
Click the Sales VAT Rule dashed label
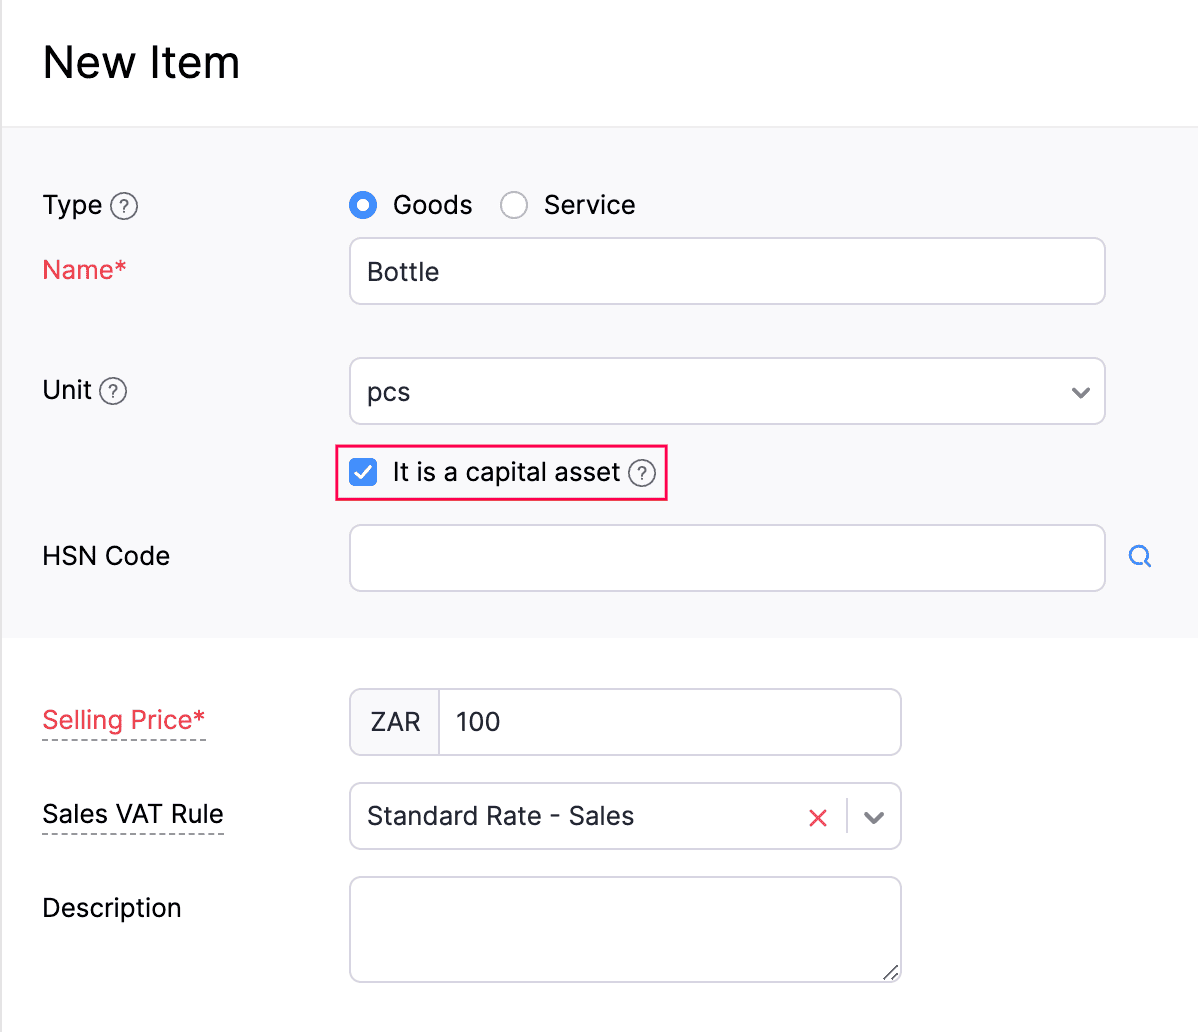tap(132, 814)
